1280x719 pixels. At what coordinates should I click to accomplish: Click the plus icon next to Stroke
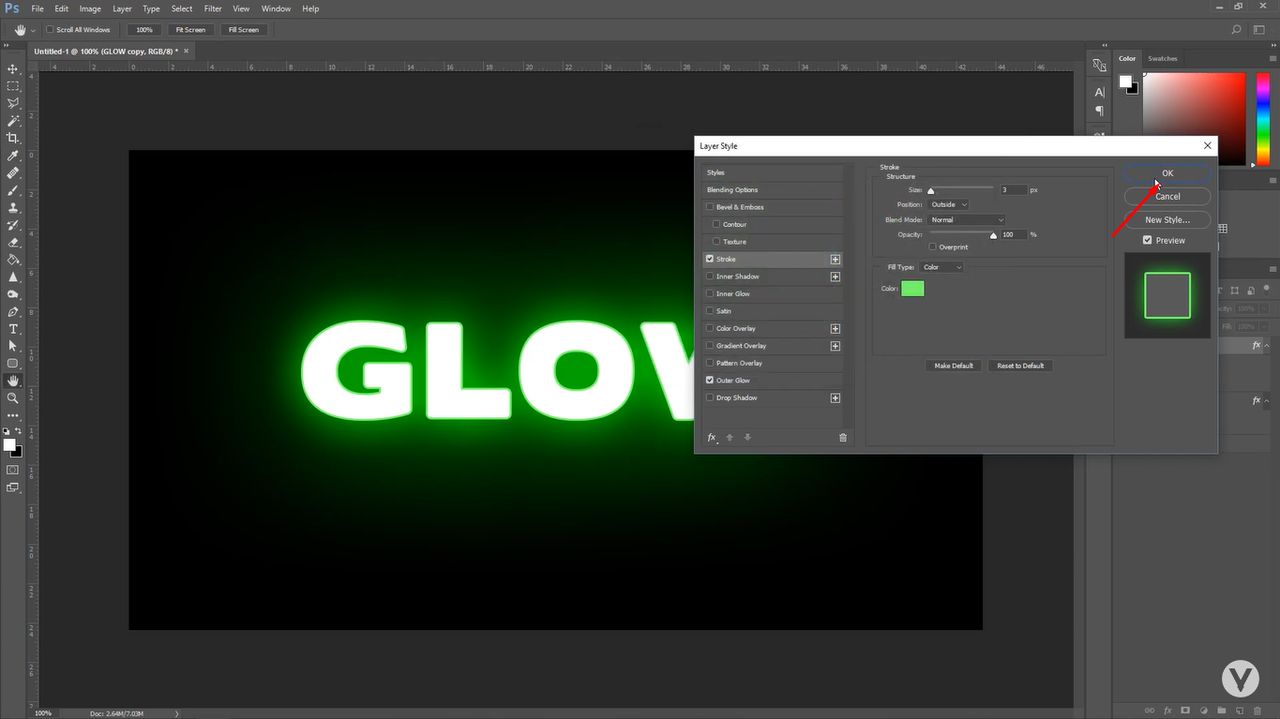[835, 259]
